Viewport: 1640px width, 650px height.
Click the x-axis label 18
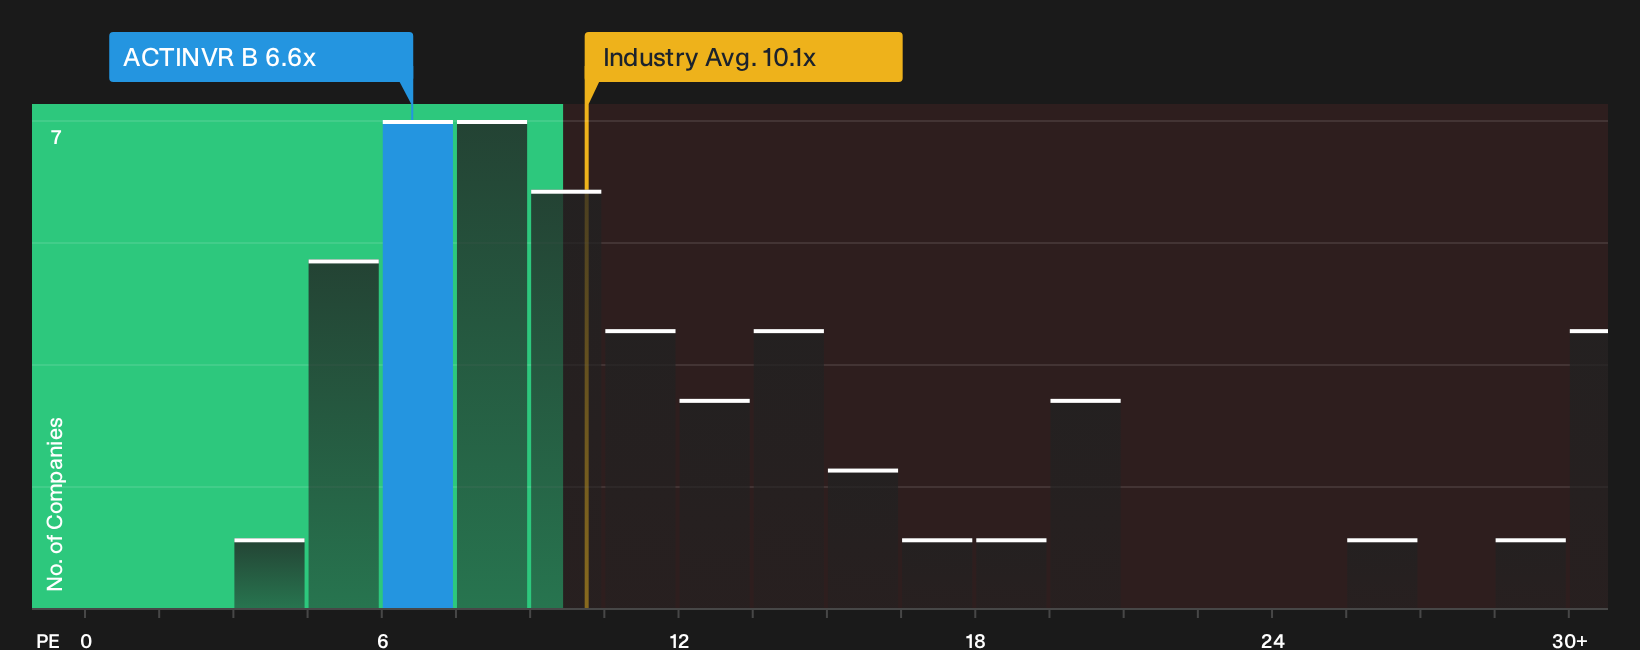point(975,641)
